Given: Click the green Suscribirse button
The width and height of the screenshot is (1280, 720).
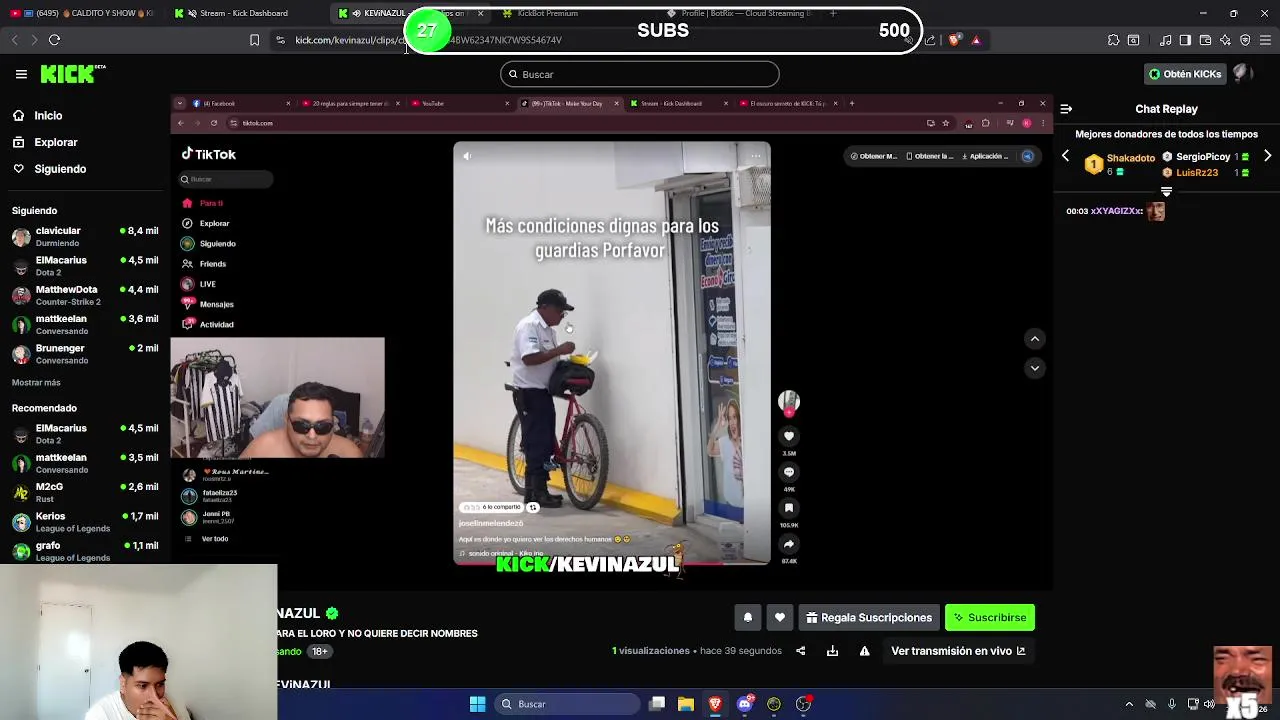Looking at the screenshot, I should coord(990,618).
